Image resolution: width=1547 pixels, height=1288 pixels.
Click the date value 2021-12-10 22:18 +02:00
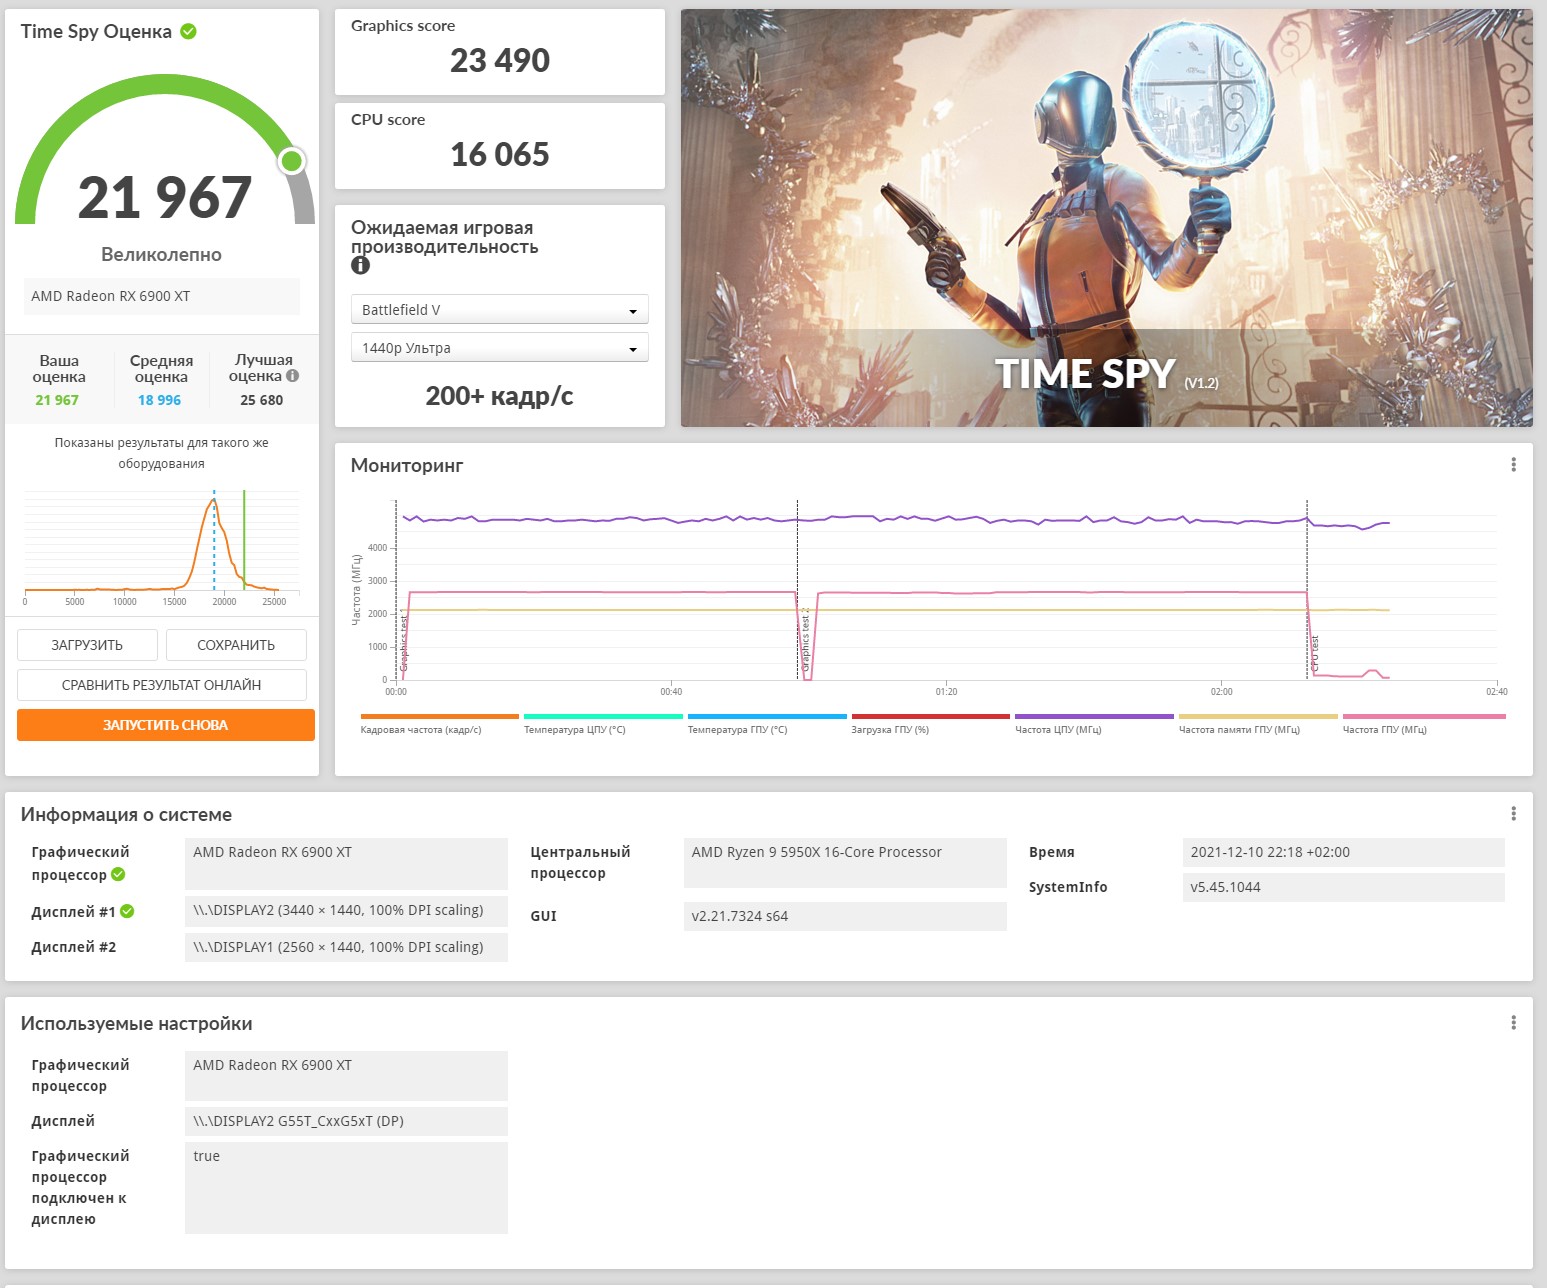(x=1343, y=852)
